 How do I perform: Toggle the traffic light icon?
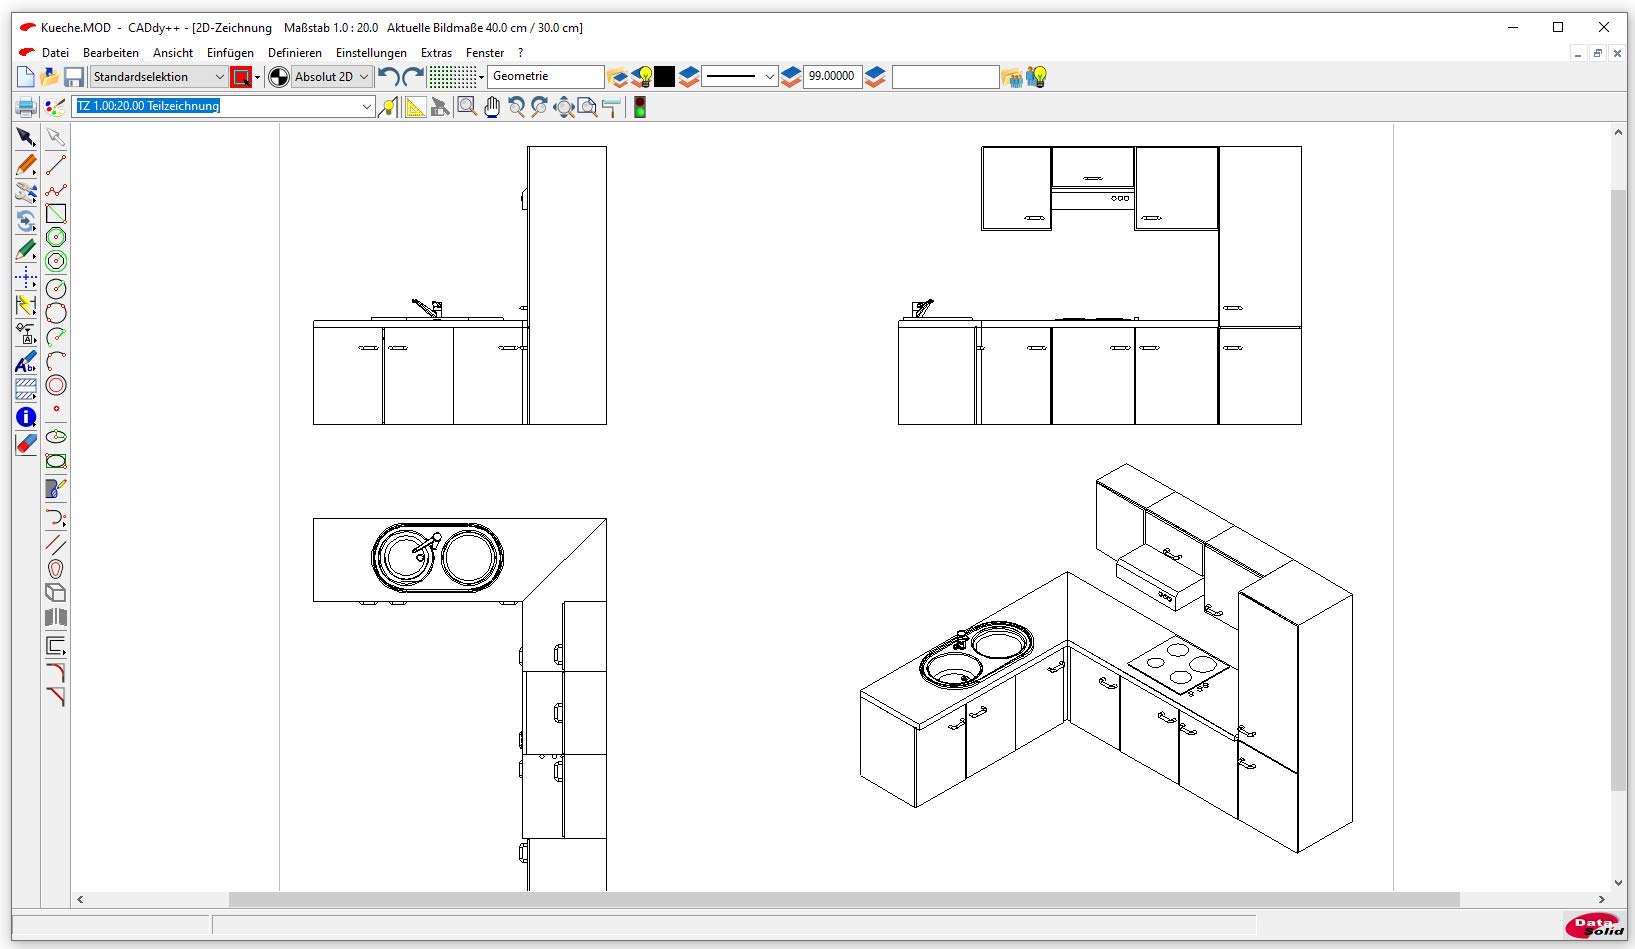tap(640, 107)
